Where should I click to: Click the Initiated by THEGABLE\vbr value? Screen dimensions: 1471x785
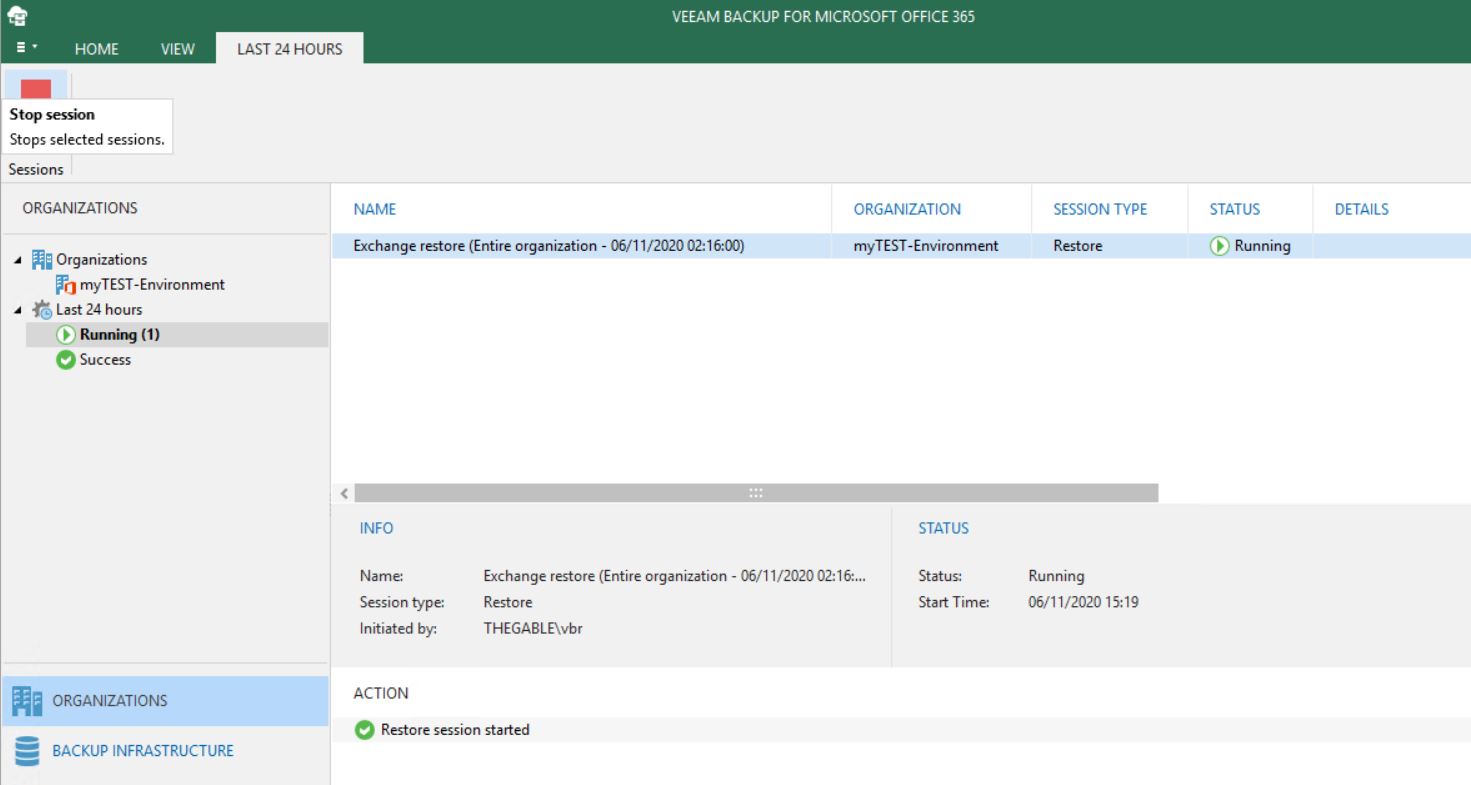pos(533,629)
